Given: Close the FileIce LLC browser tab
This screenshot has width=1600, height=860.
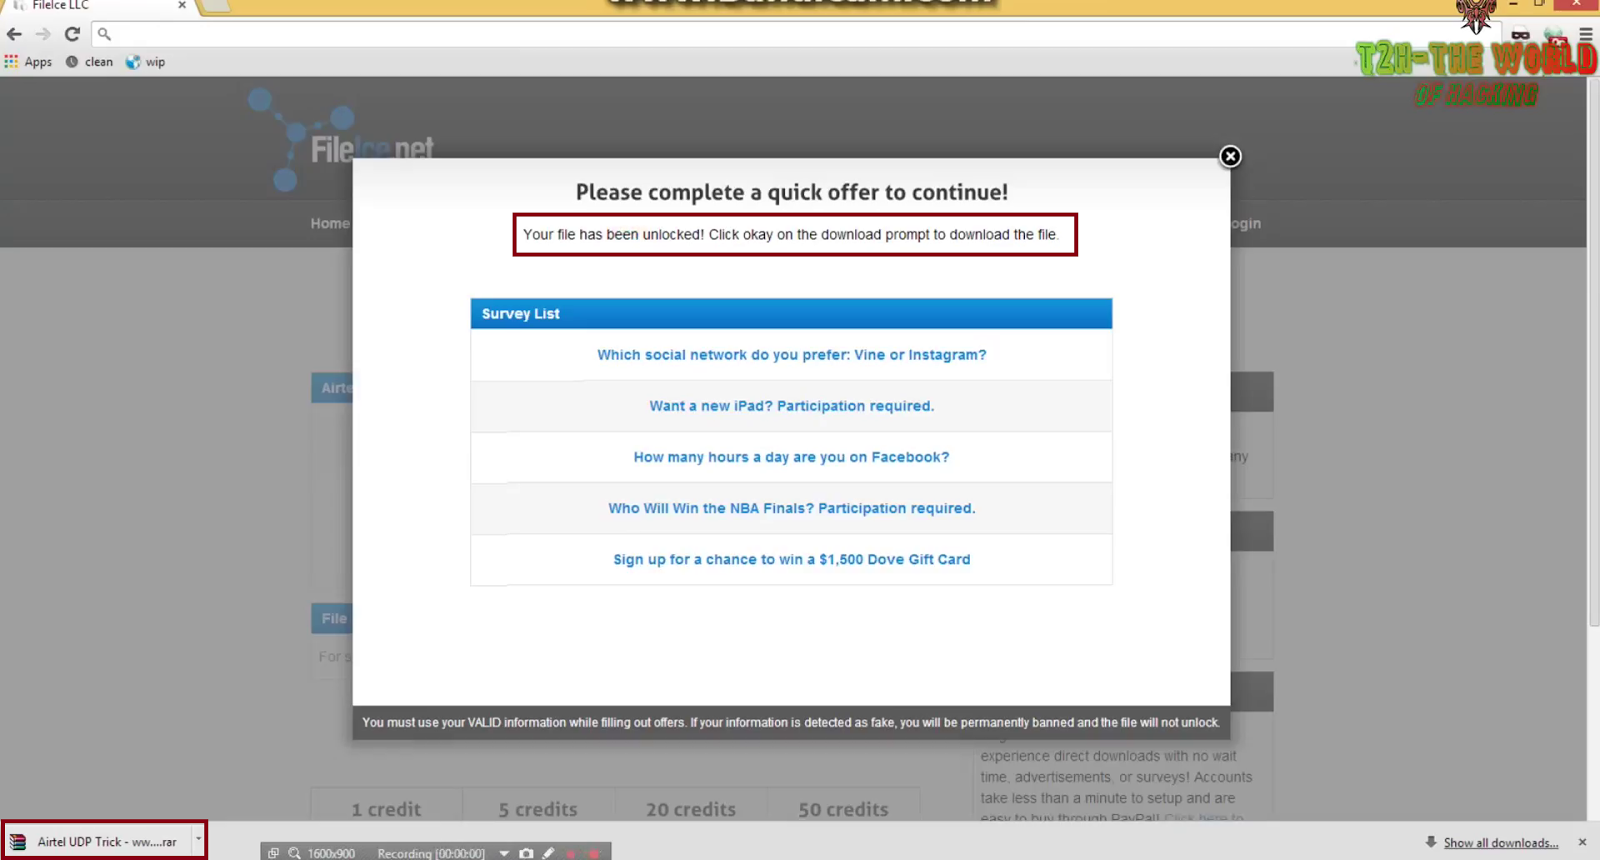Looking at the screenshot, I should click(x=182, y=5).
